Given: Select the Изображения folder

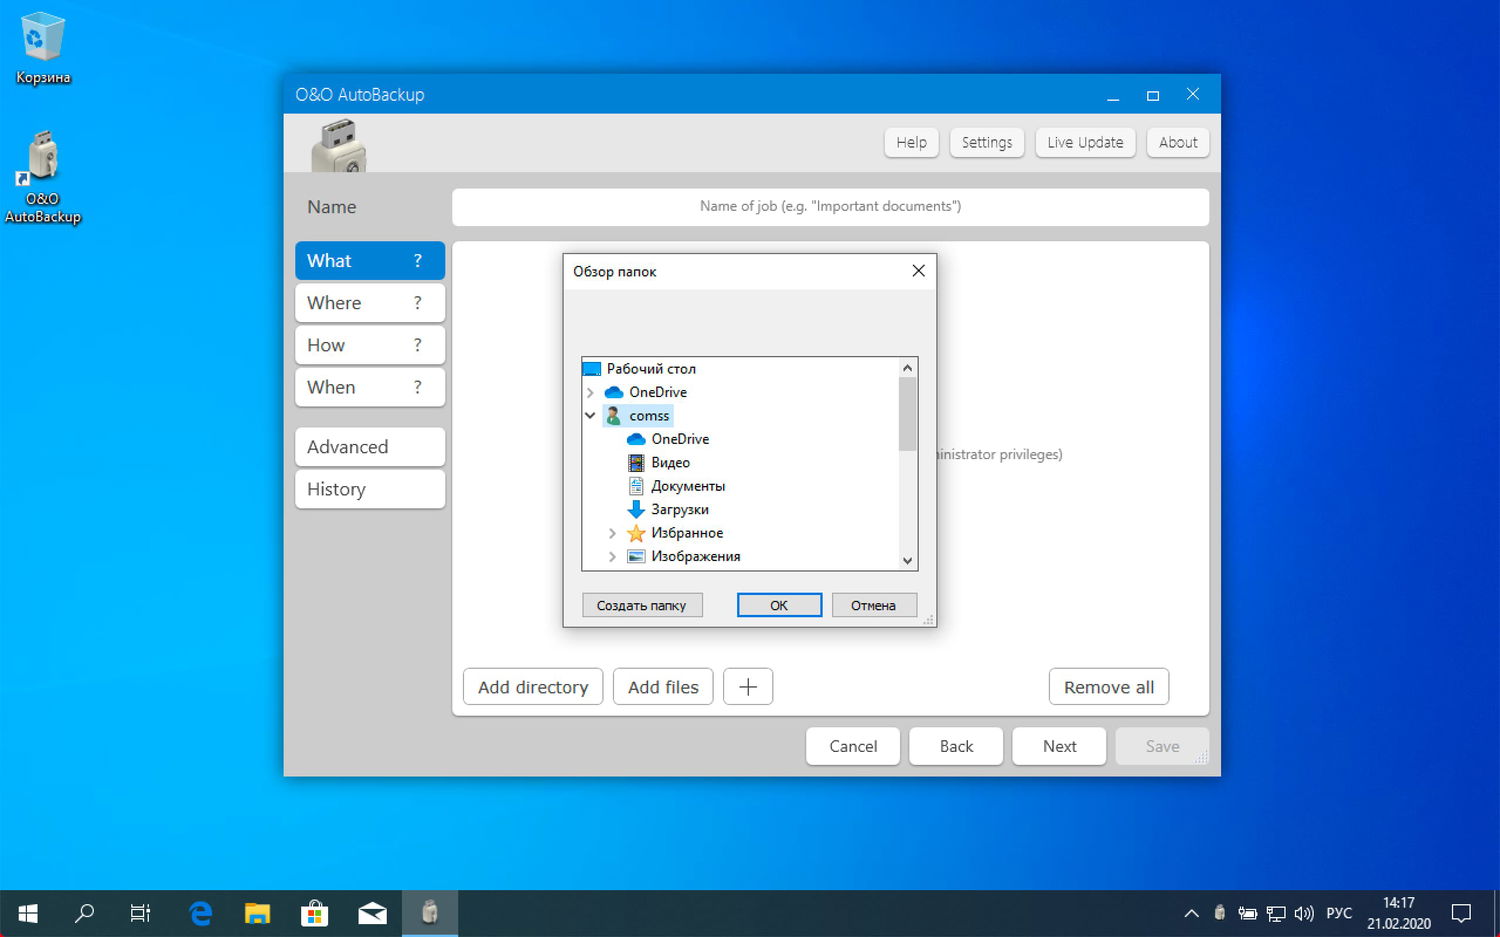Looking at the screenshot, I should coord(697,556).
